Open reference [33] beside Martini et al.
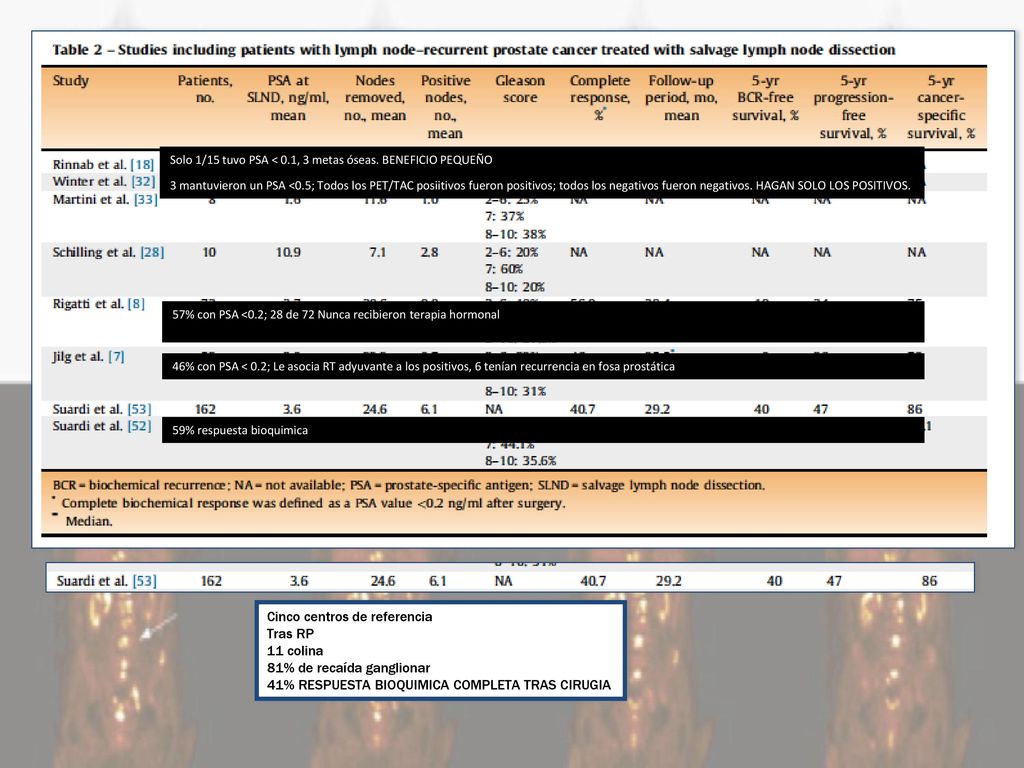The image size is (1024, 768). [146, 199]
